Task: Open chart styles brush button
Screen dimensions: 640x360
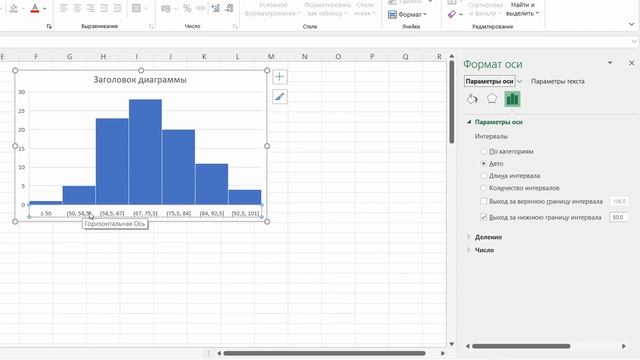Action: coord(280,97)
